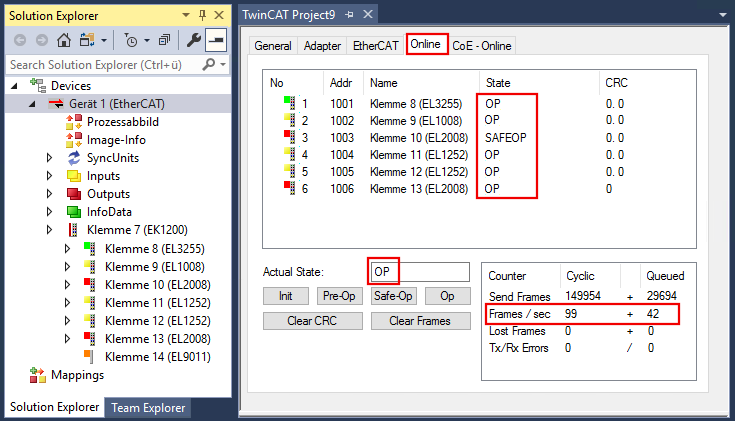The image size is (736, 422).
Task: Collapse the Gerät 1 (EtherCAT) node
Action: pyautogui.click(x=32, y=104)
